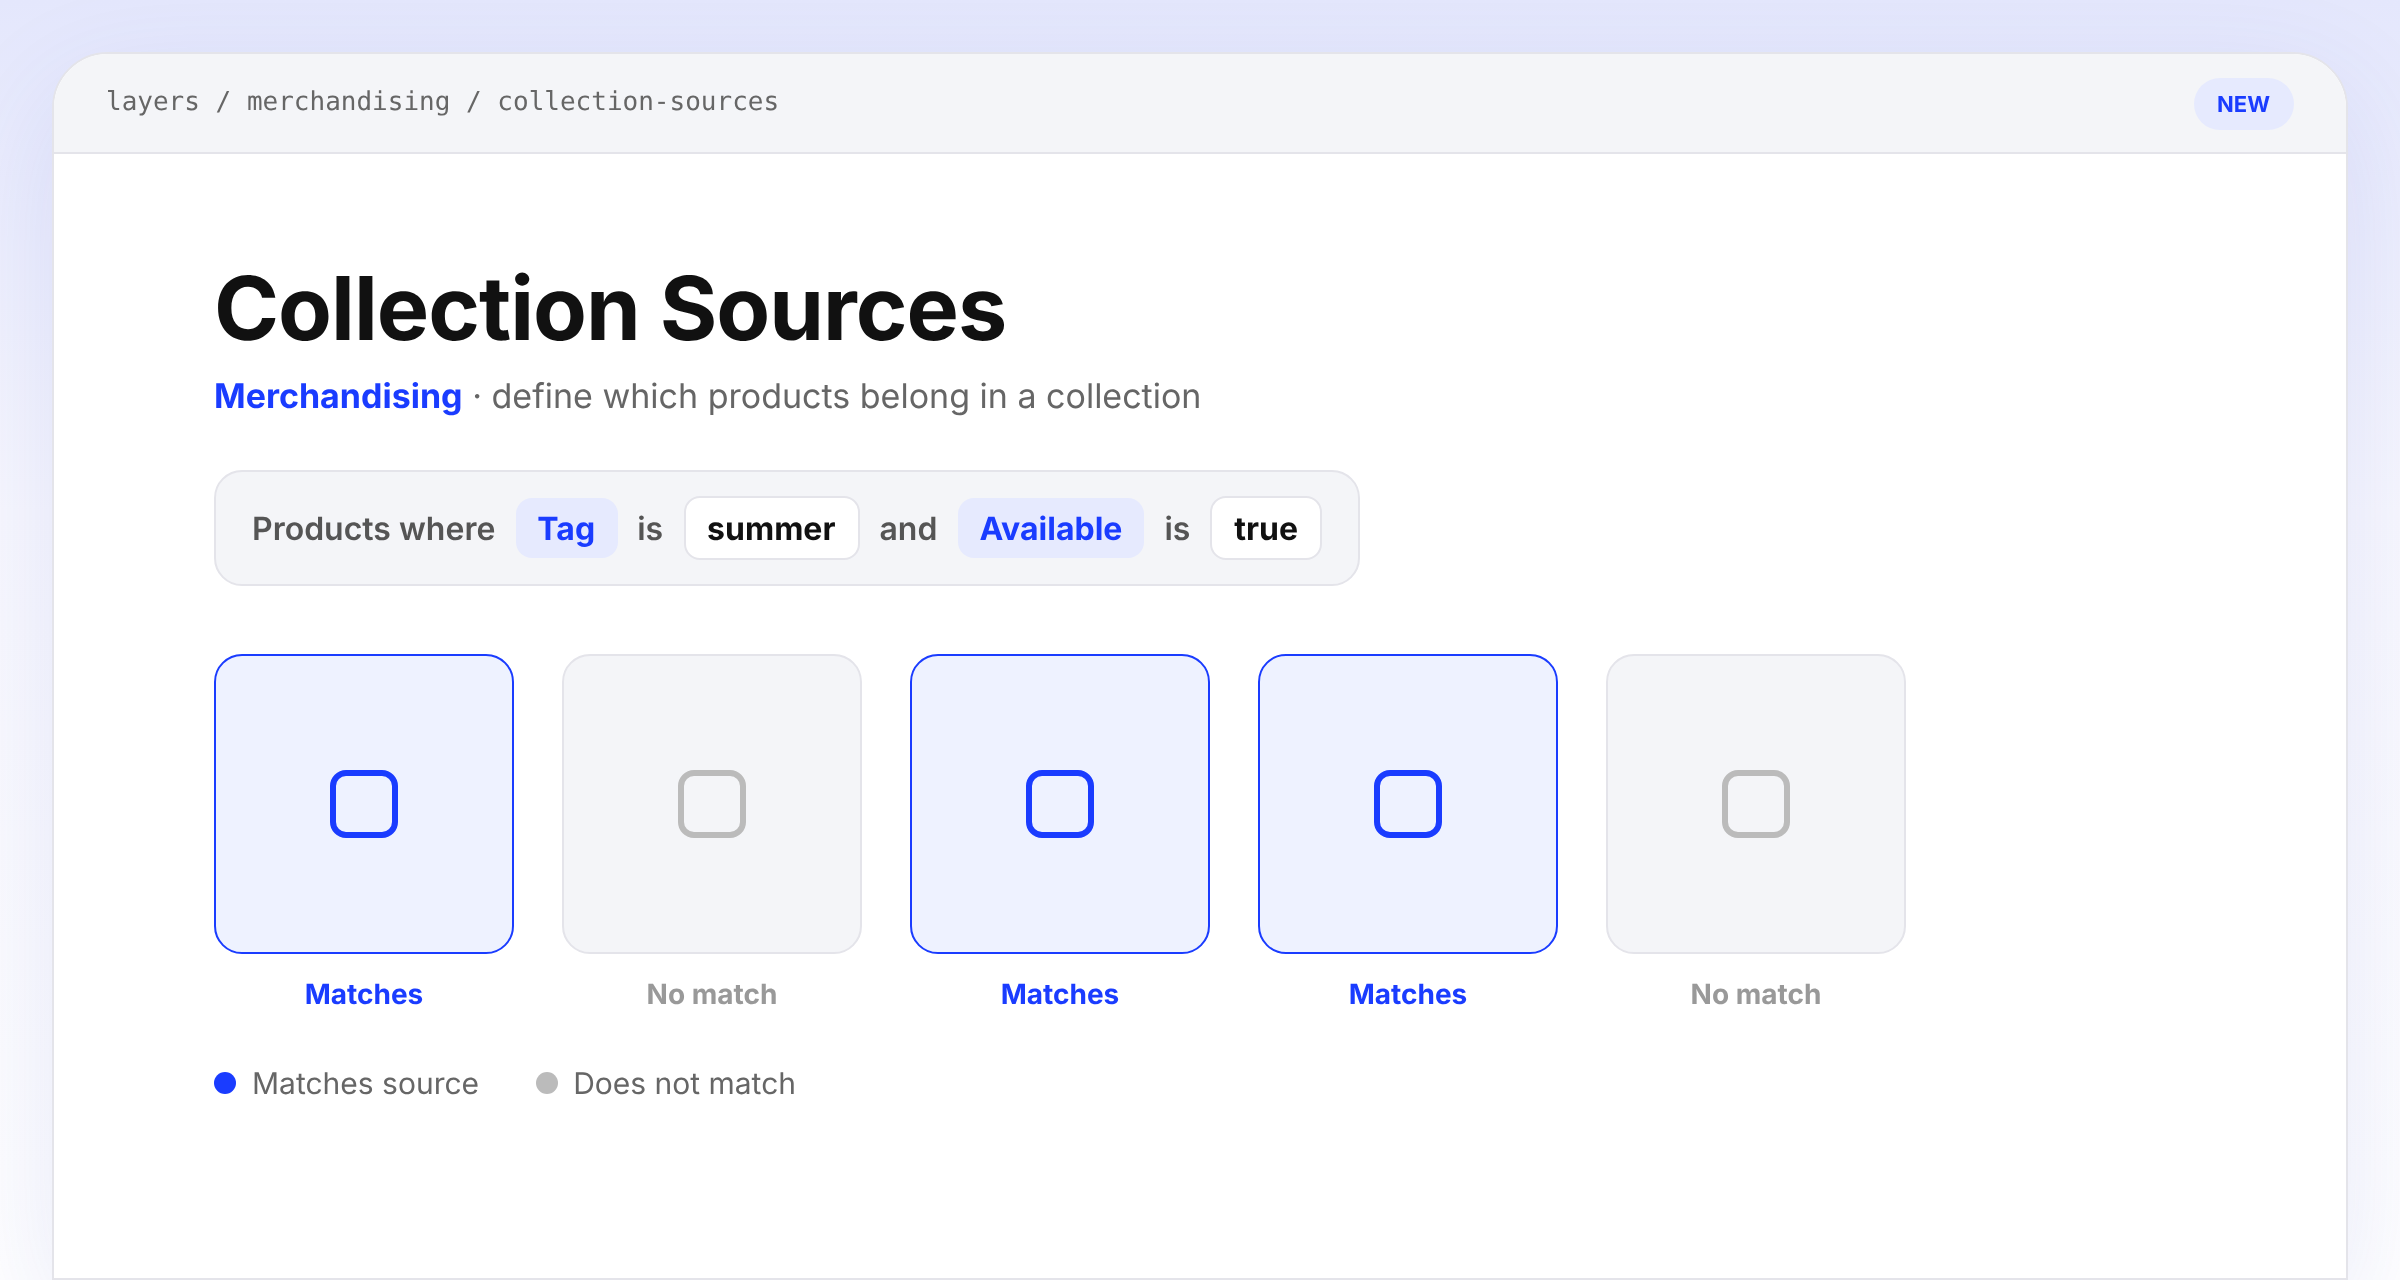Click the NEW badge in the header
Viewport: 2400px width, 1280px height.
click(x=2243, y=104)
